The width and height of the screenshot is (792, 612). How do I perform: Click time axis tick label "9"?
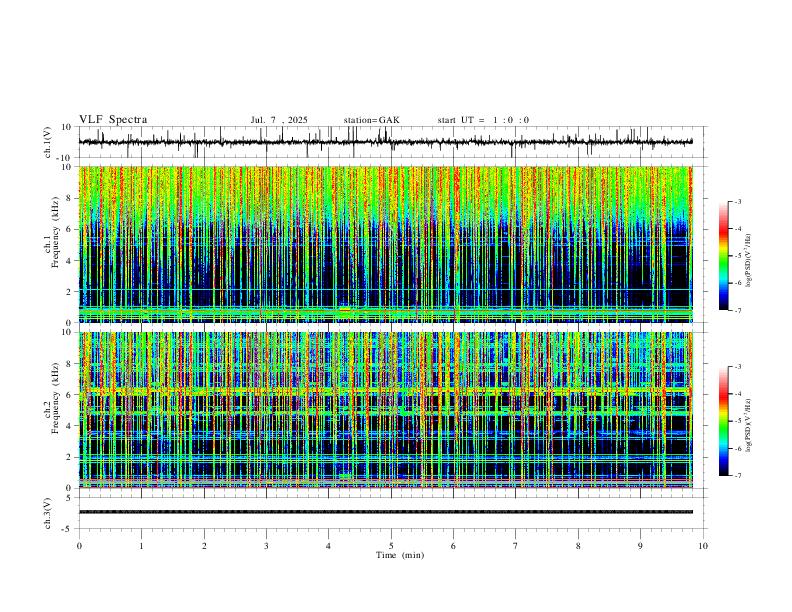click(640, 546)
